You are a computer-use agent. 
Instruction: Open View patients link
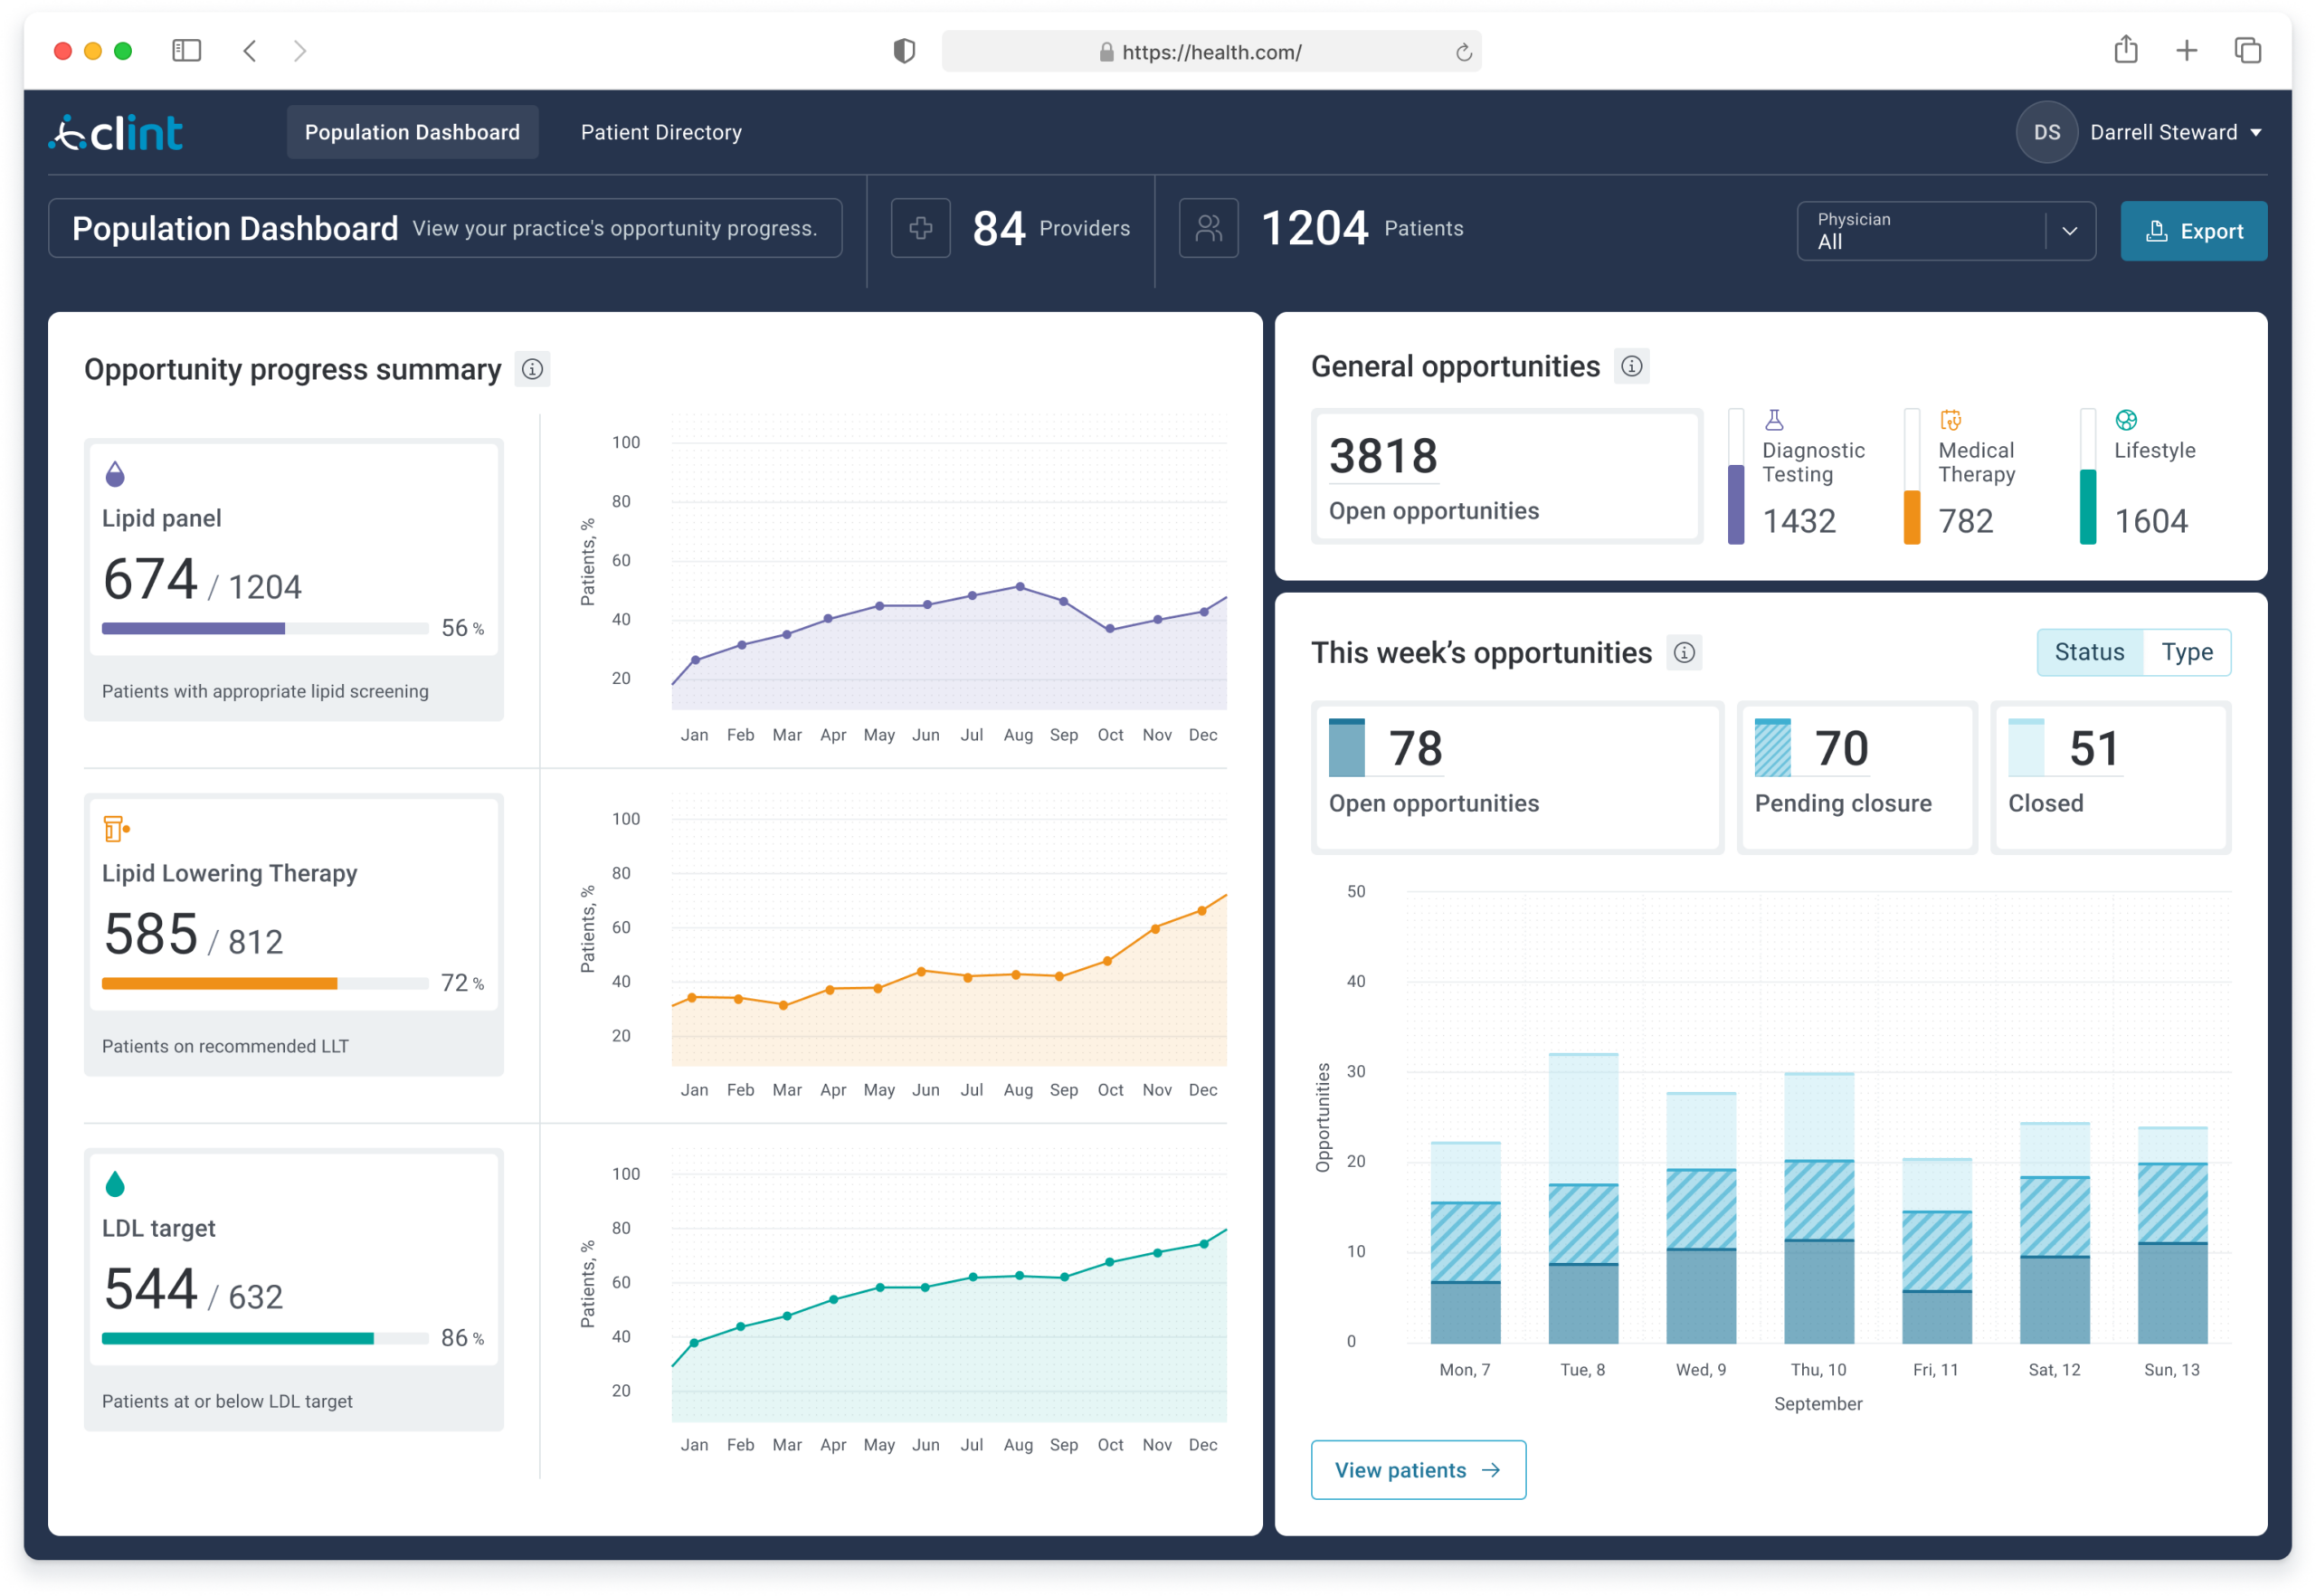coord(1417,1469)
